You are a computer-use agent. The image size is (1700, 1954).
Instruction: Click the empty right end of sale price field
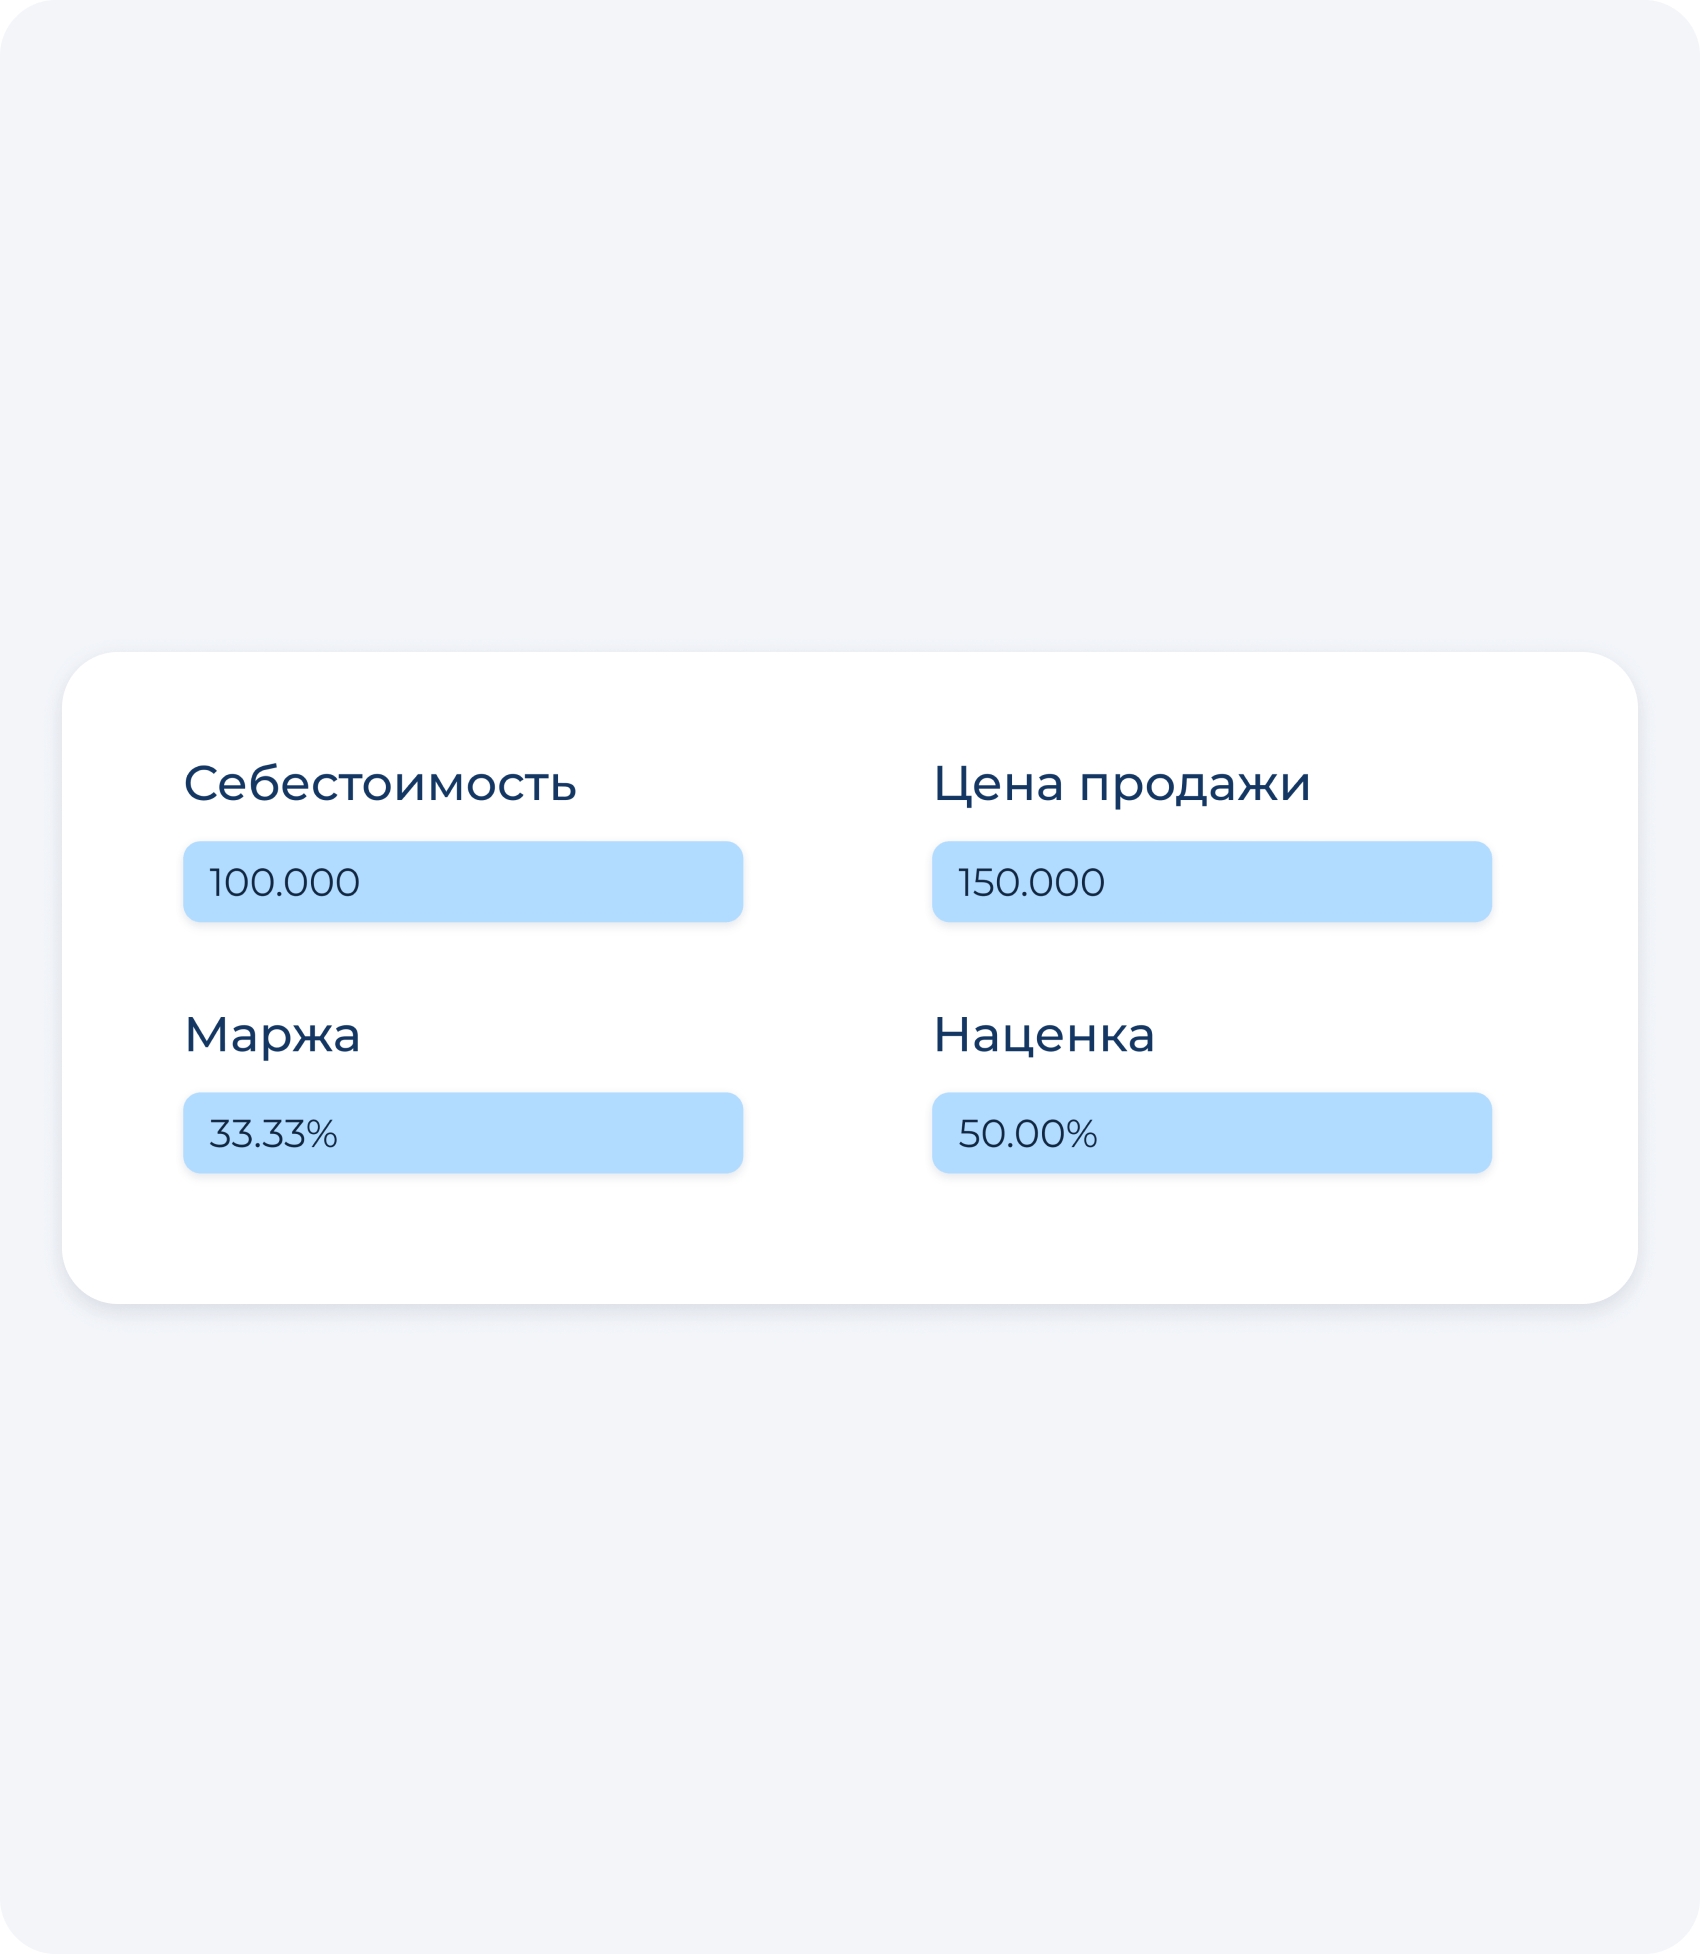[1440, 882]
